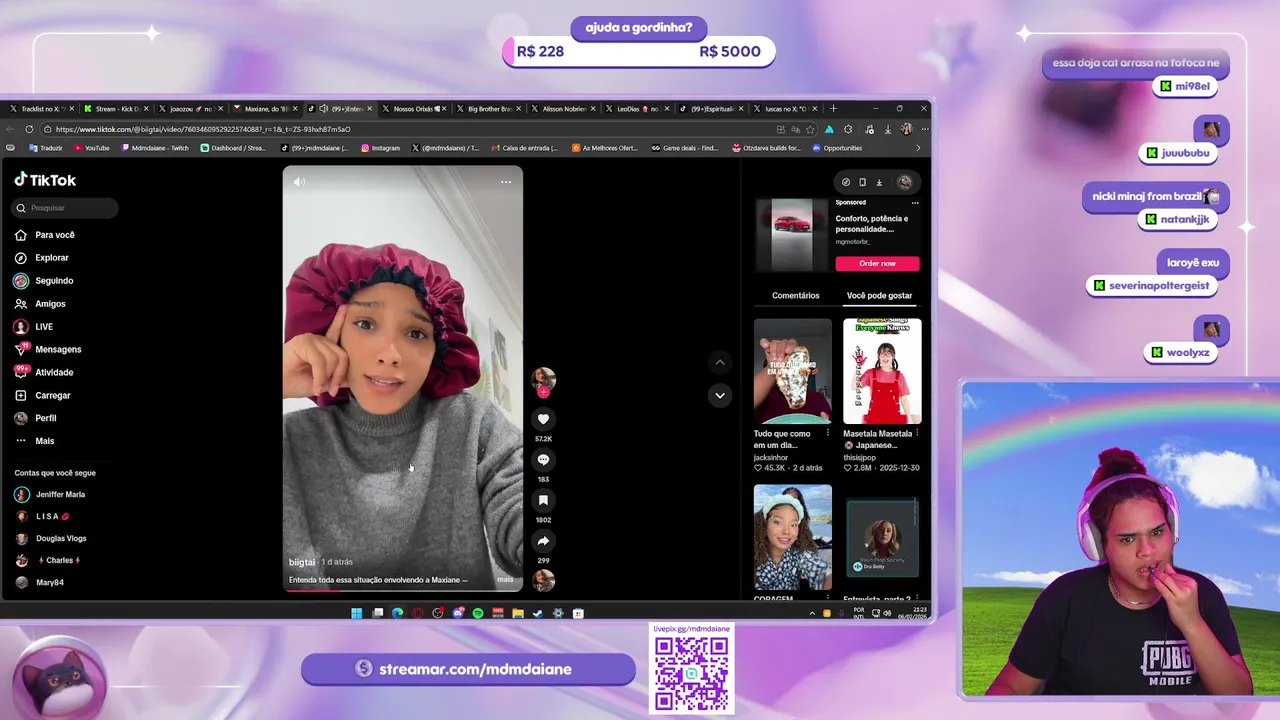Viewport: 1280px width, 720px height.
Task: Open Spotify from the taskbar
Action: (477, 613)
